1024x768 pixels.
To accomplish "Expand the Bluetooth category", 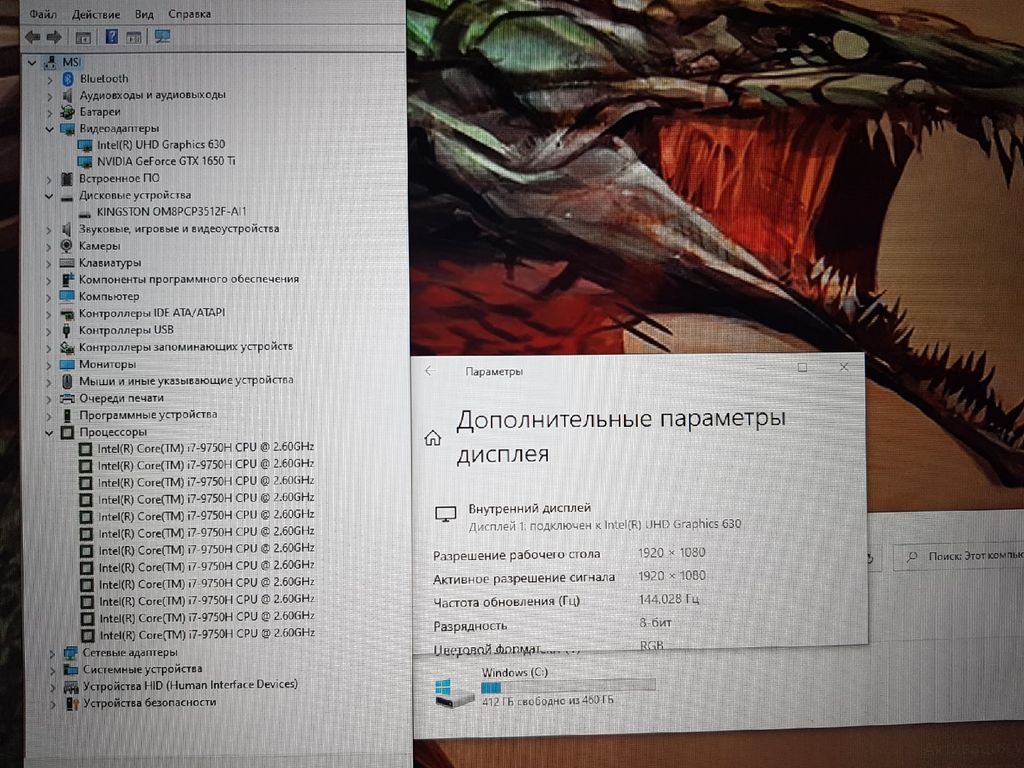I will 49,80.
